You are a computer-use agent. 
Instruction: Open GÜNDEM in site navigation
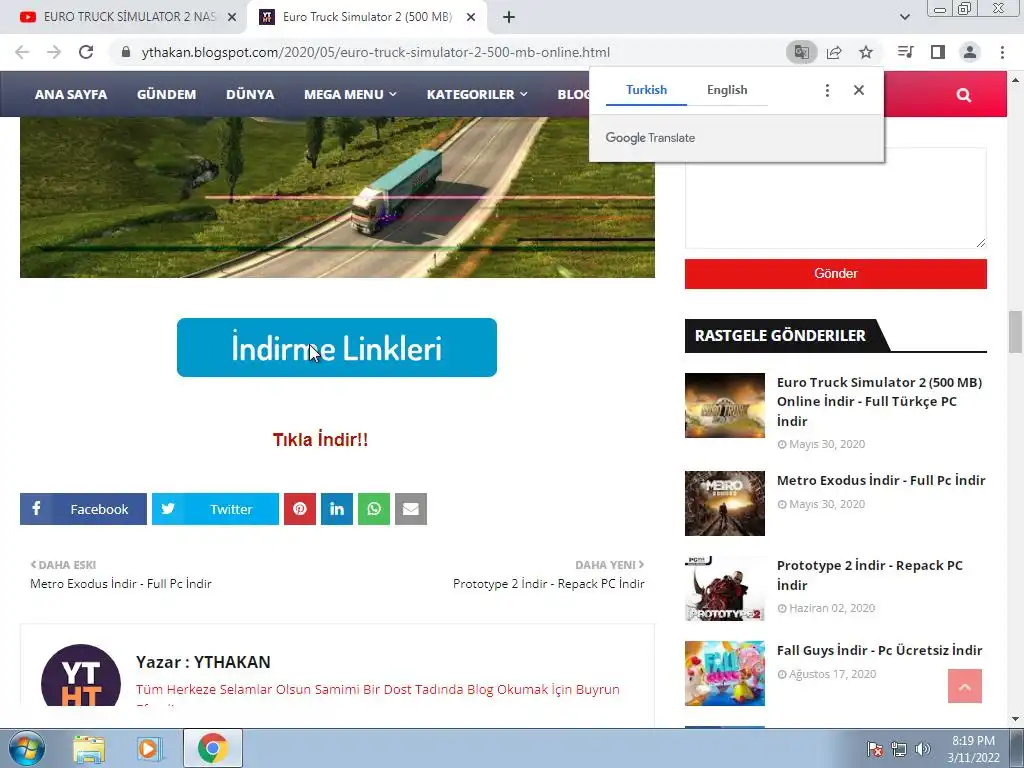167,95
